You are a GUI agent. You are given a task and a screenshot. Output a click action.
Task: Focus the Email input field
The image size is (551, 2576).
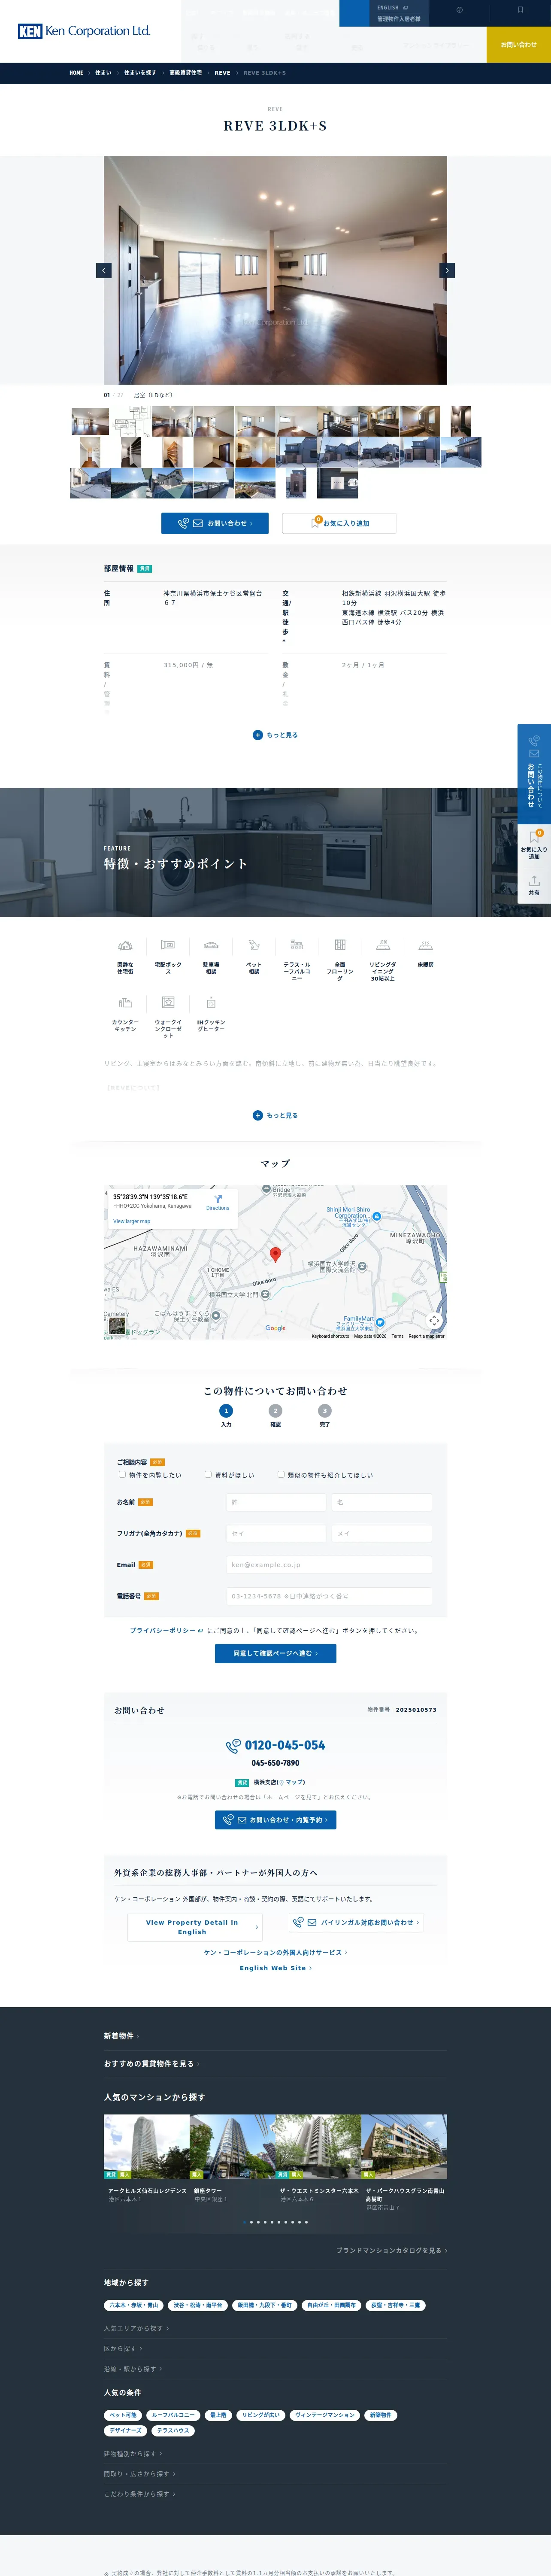pyautogui.click(x=329, y=1565)
